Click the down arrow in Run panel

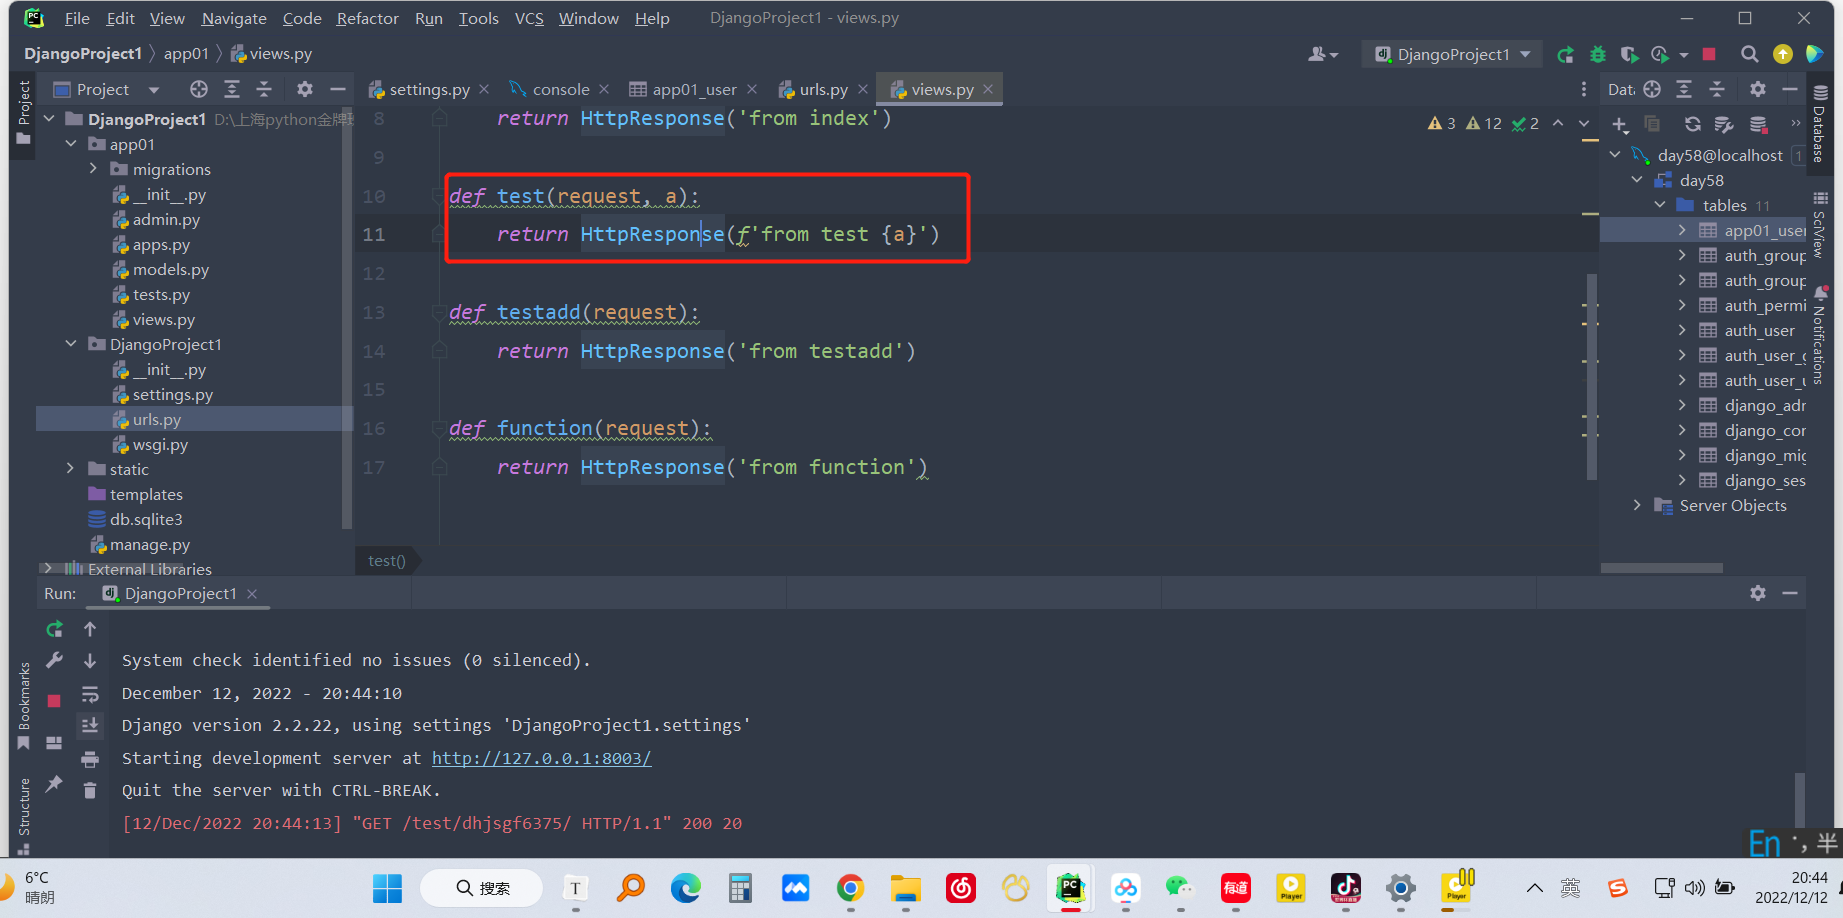click(x=90, y=661)
